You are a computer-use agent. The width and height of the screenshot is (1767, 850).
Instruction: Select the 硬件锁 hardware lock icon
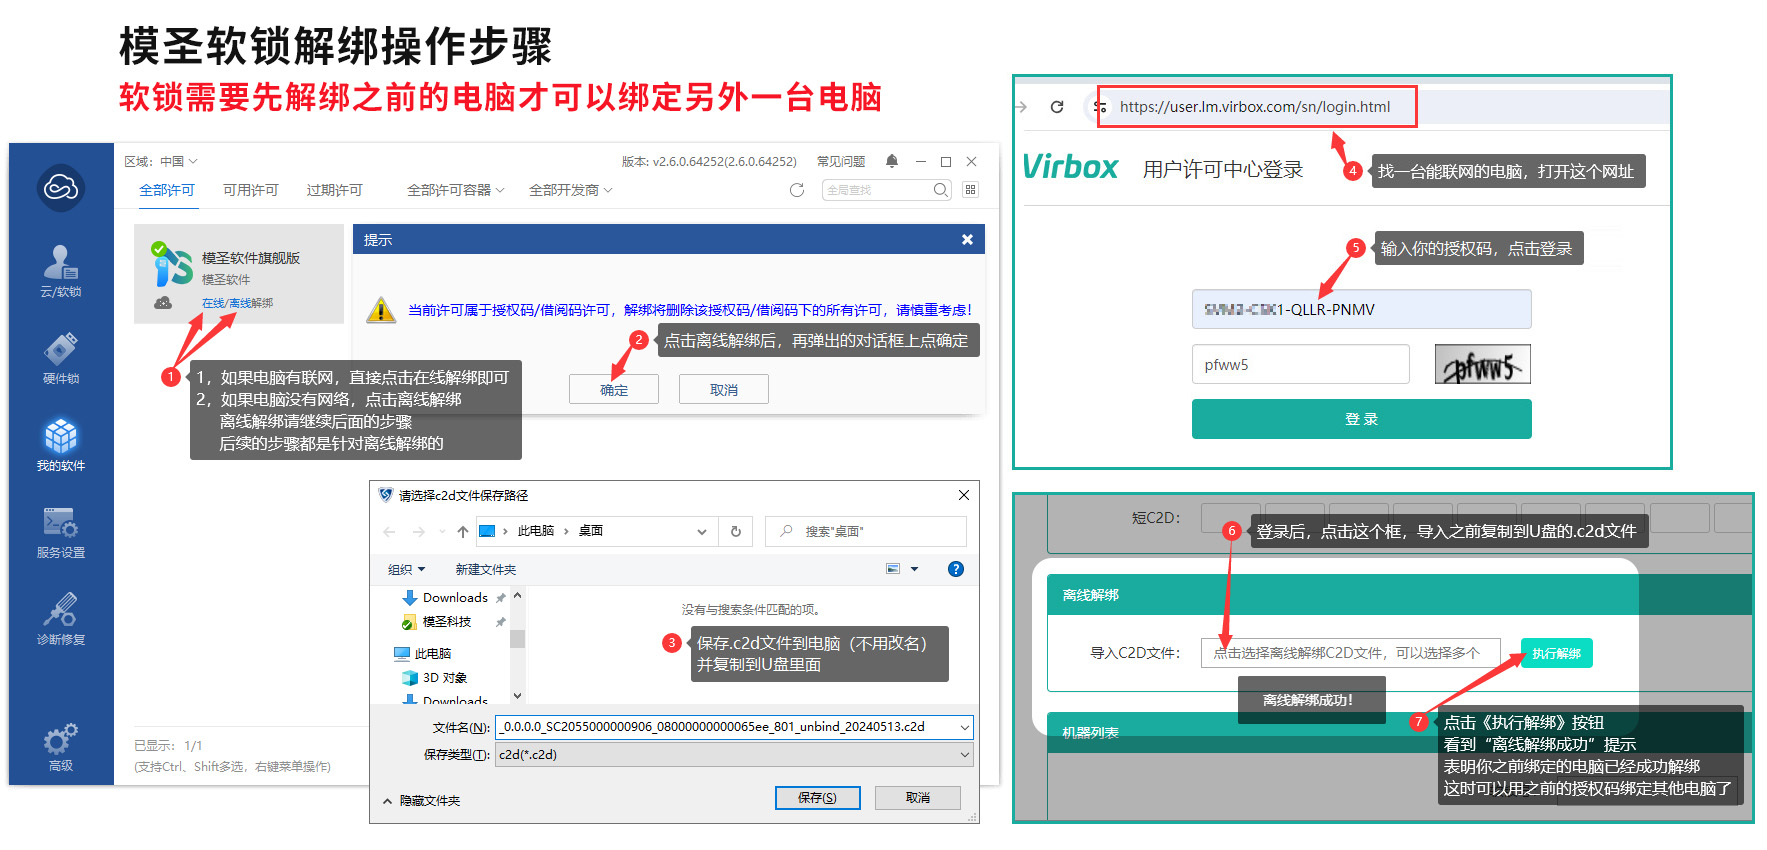(60, 358)
